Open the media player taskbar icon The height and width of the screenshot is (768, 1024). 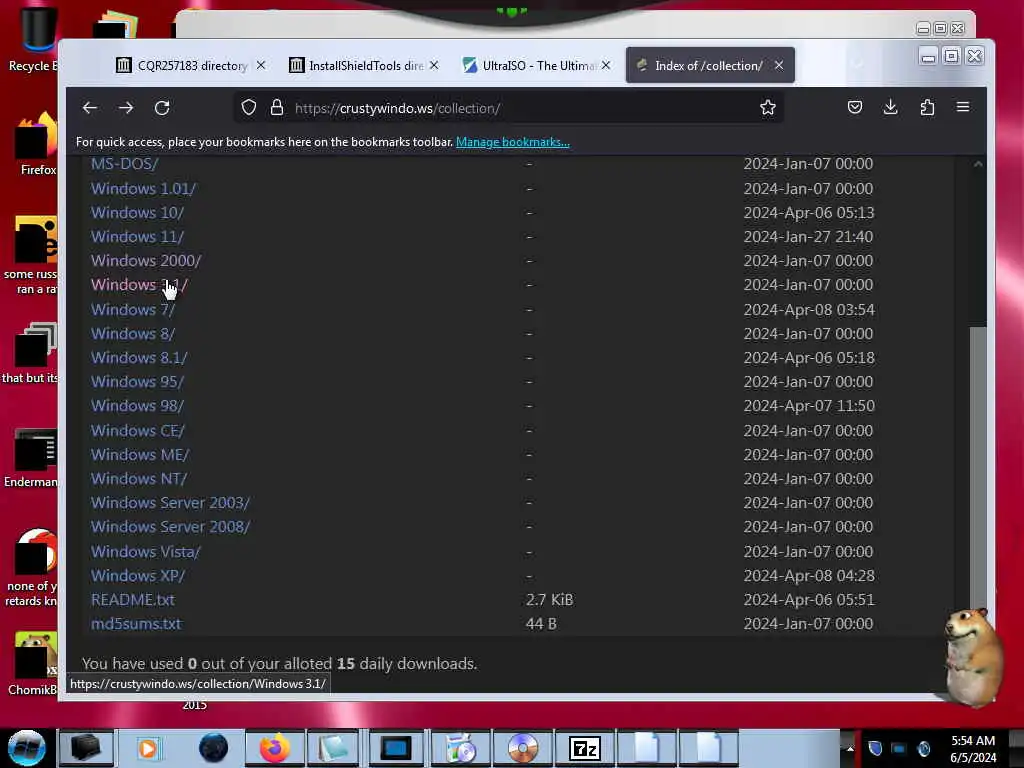tap(148, 748)
